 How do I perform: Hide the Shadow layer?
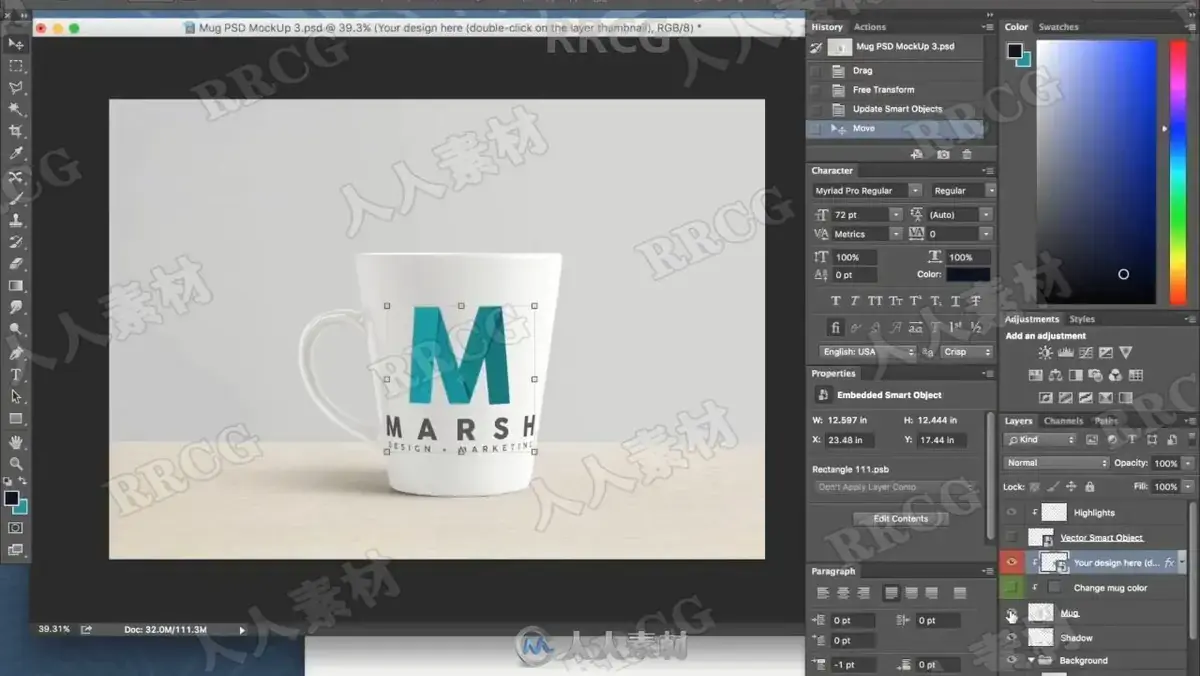coord(1011,638)
